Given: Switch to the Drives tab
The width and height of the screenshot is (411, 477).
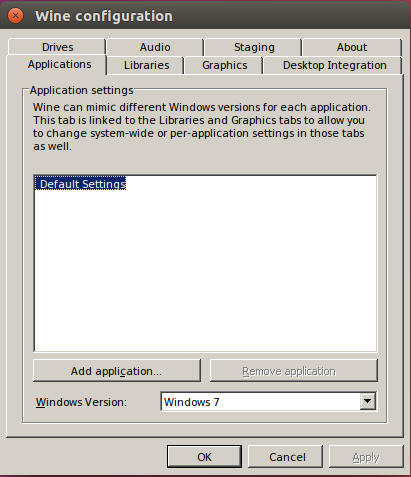Looking at the screenshot, I should pyautogui.click(x=57, y=47).
